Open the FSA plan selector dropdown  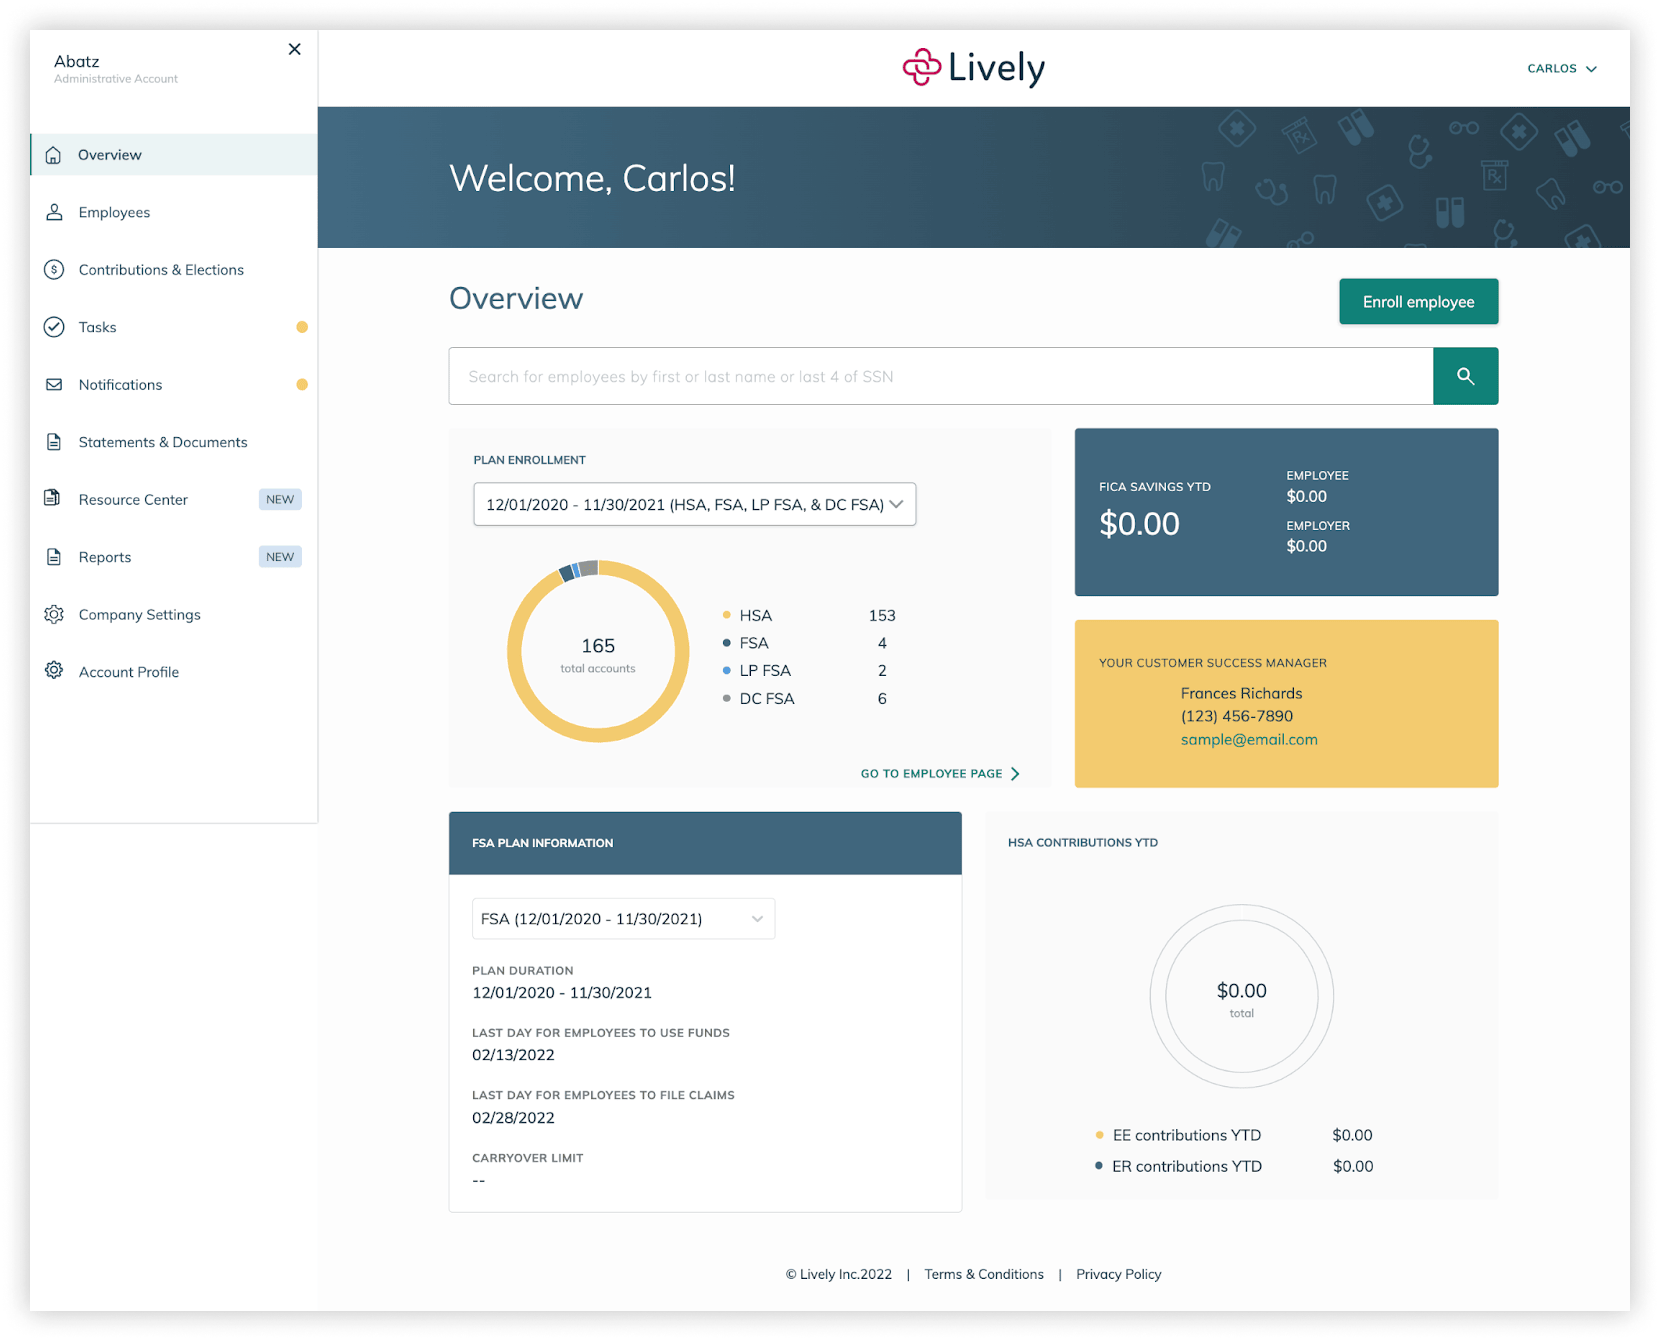pyautogui.click(x=623, y=919)
